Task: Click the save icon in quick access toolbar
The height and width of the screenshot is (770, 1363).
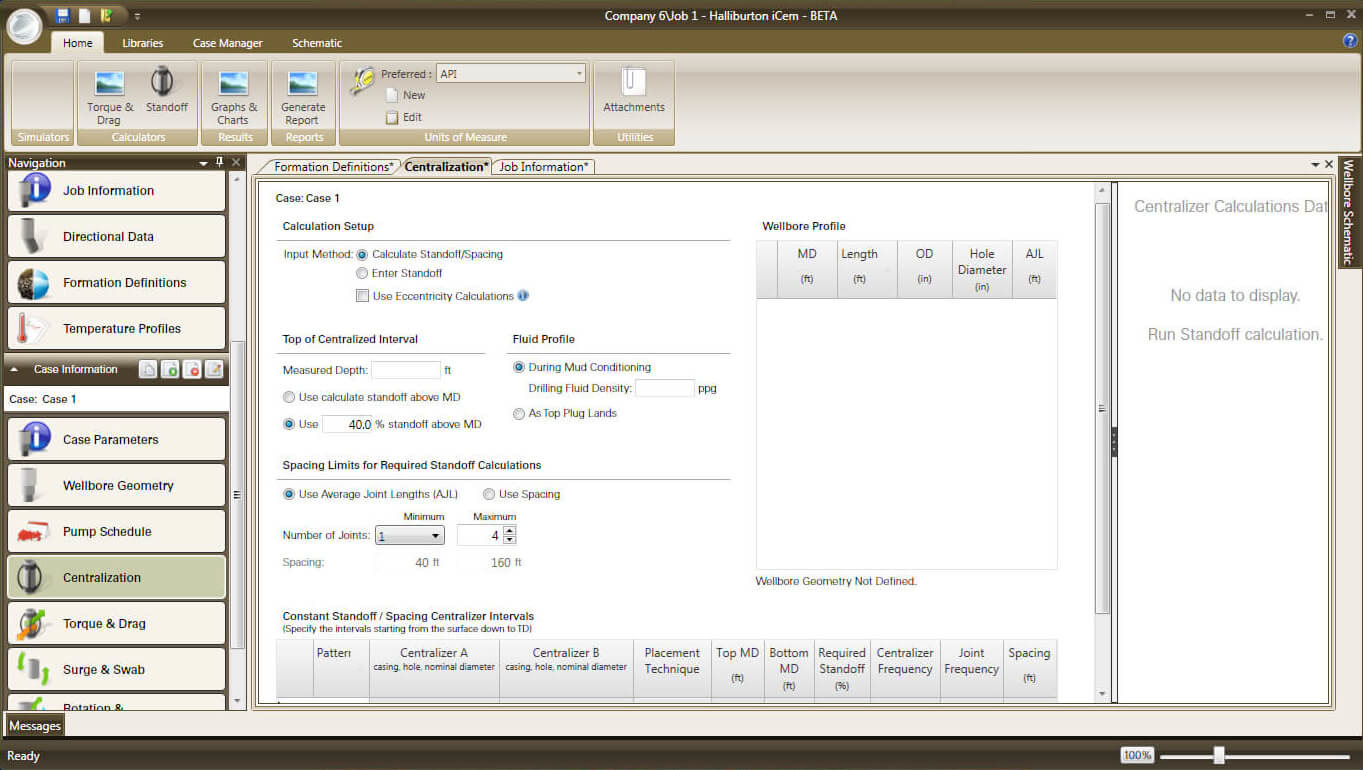Action: click(63, 15)
